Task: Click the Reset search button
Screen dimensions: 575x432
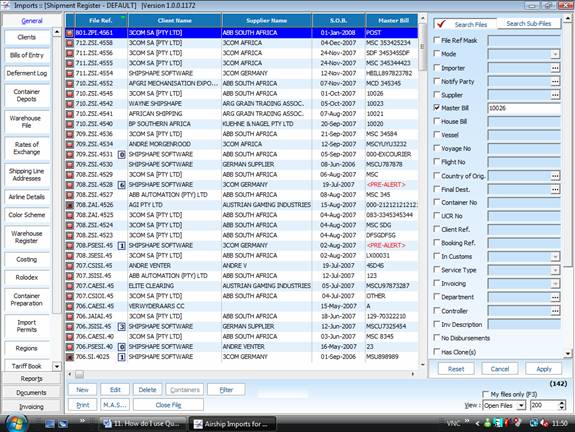Action: click(456, 369)
